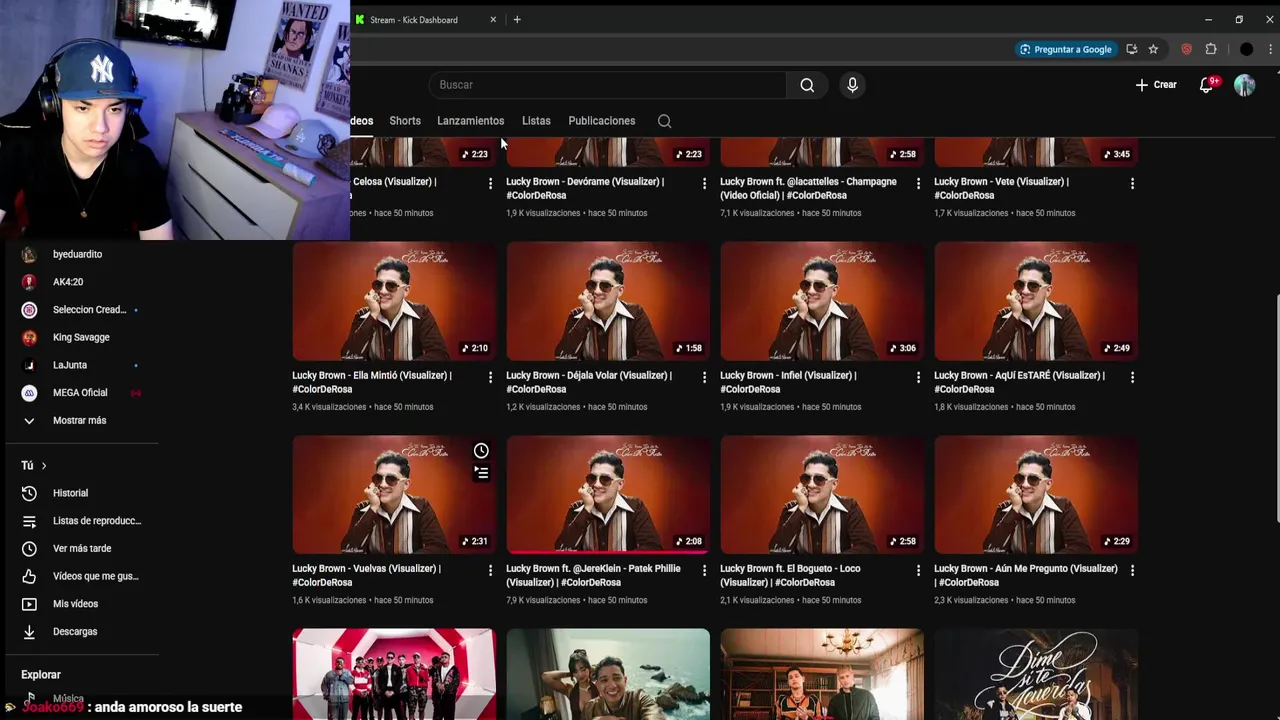This screenshot has width=1280, height=720.
Task: Open options menu for Champagne video
Action: 918,183
